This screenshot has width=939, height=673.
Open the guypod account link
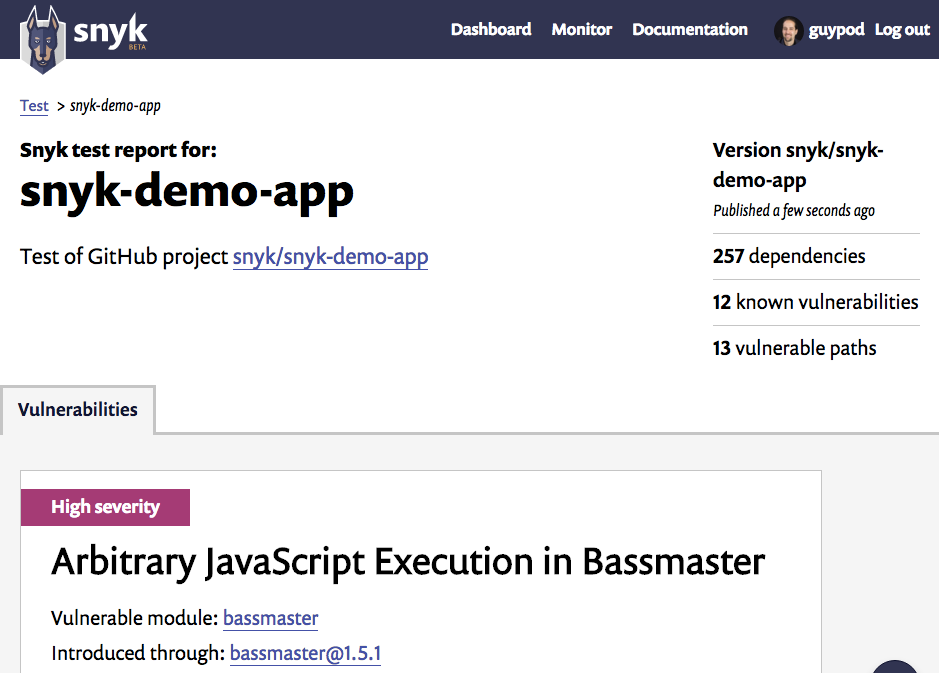pyautogui.click(x=837, y=30)
